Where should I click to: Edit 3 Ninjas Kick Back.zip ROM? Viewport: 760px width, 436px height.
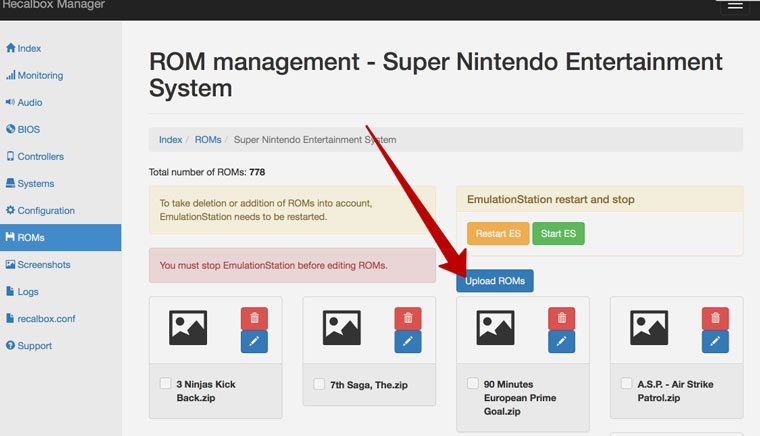pyautogui.click(x=254, y=342)
